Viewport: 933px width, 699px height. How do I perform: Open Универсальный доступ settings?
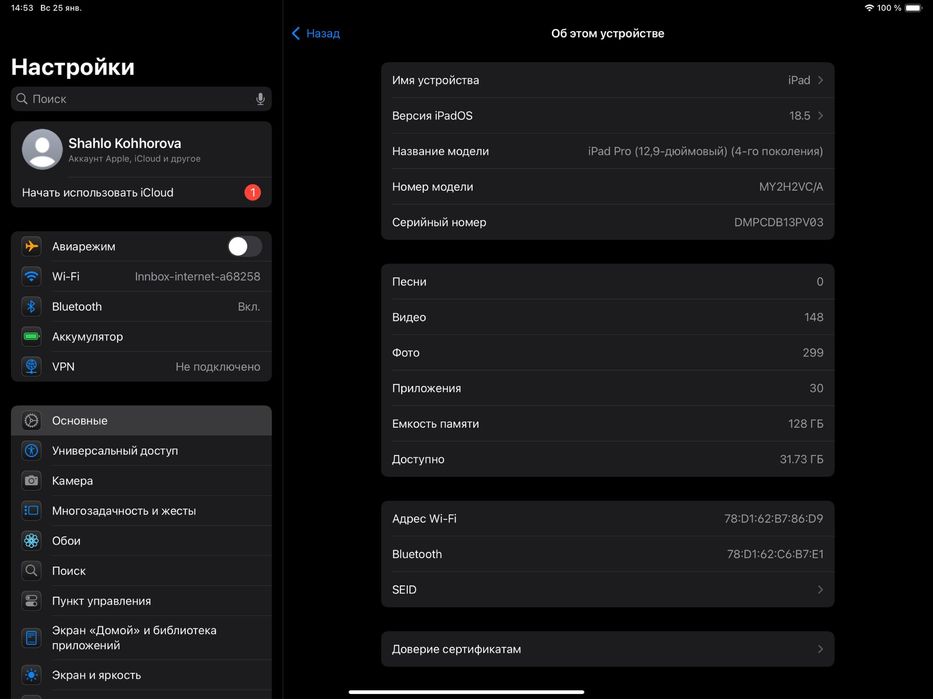pyautogui.click(x=141, y=450)
